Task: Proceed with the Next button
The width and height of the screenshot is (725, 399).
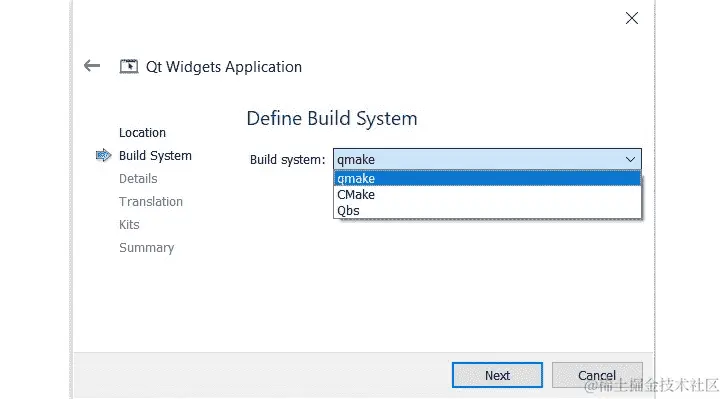Action: pos(497,375)
